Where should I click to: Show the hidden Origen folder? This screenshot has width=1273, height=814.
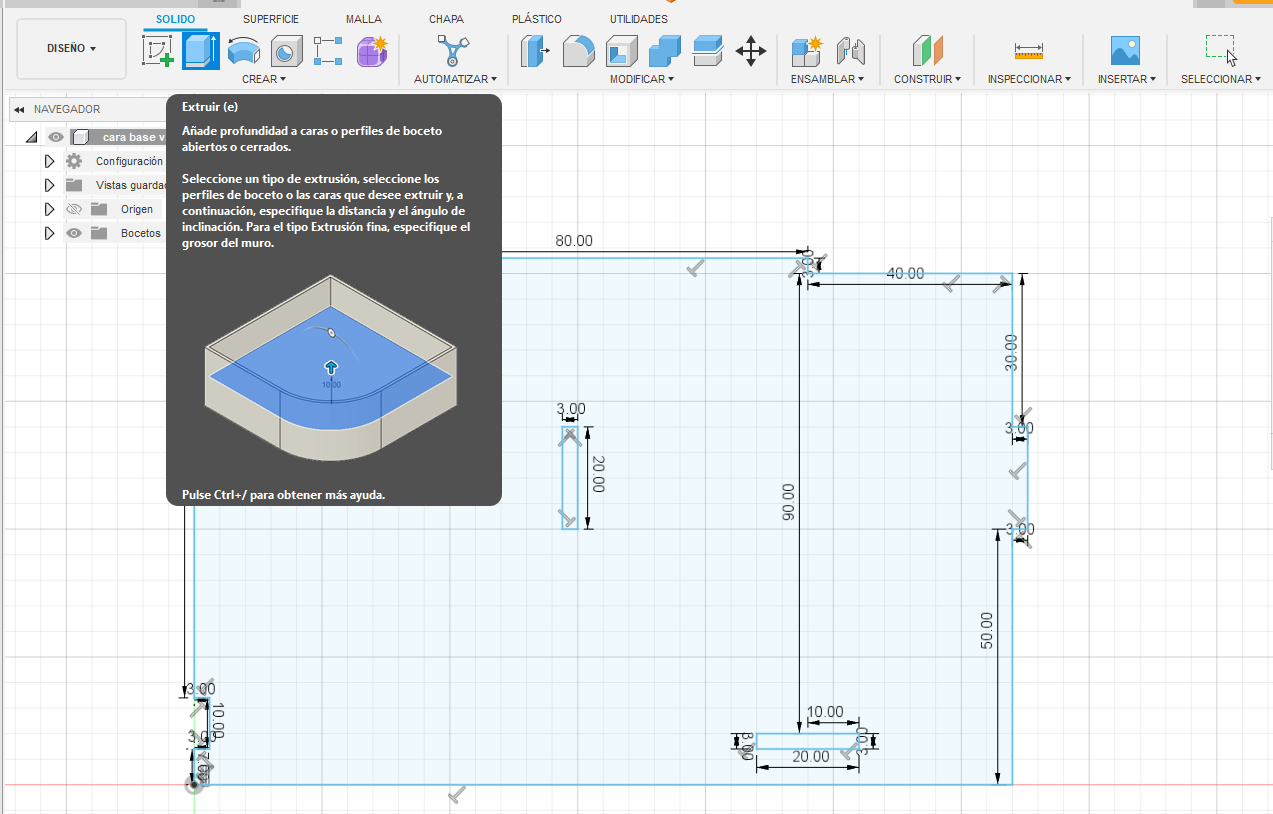pos(74,209)
